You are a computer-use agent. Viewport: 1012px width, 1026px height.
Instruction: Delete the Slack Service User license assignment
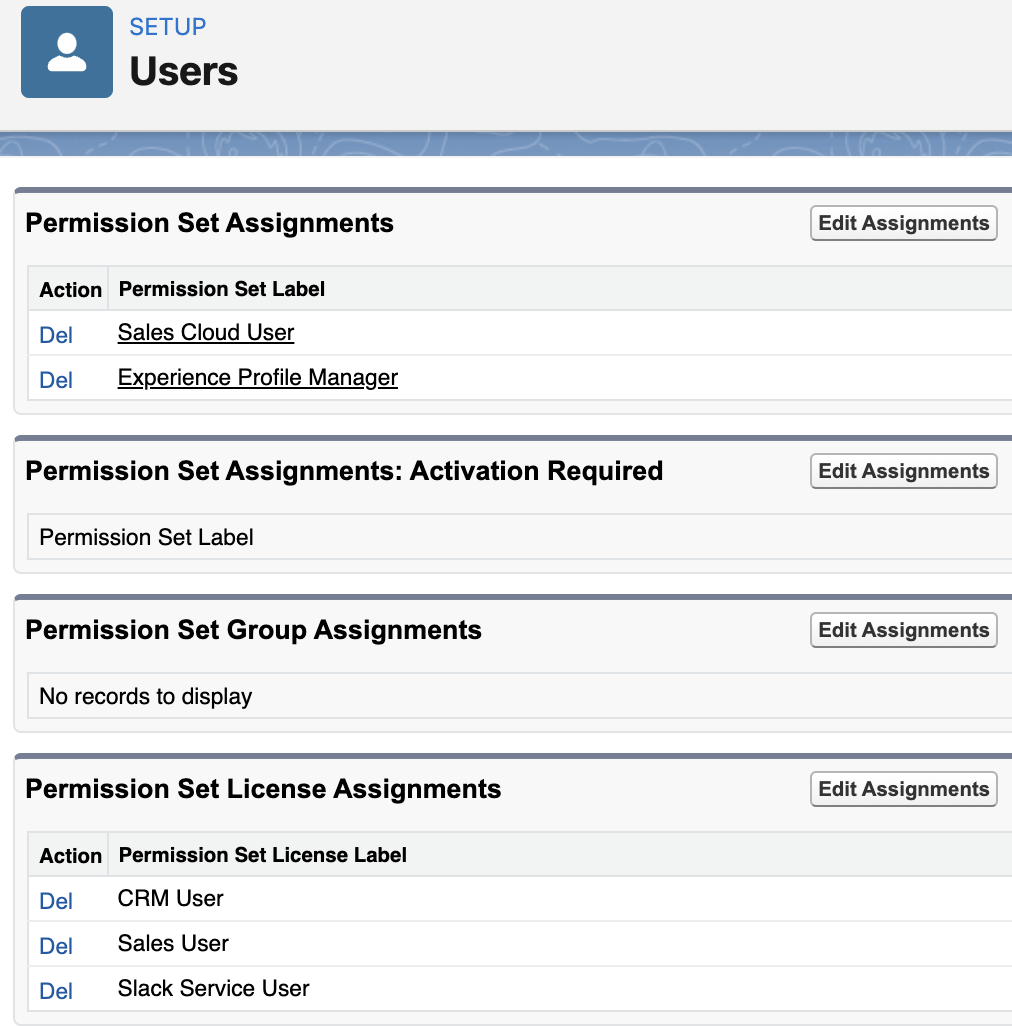pyautogui.click(x=56, y=991)
